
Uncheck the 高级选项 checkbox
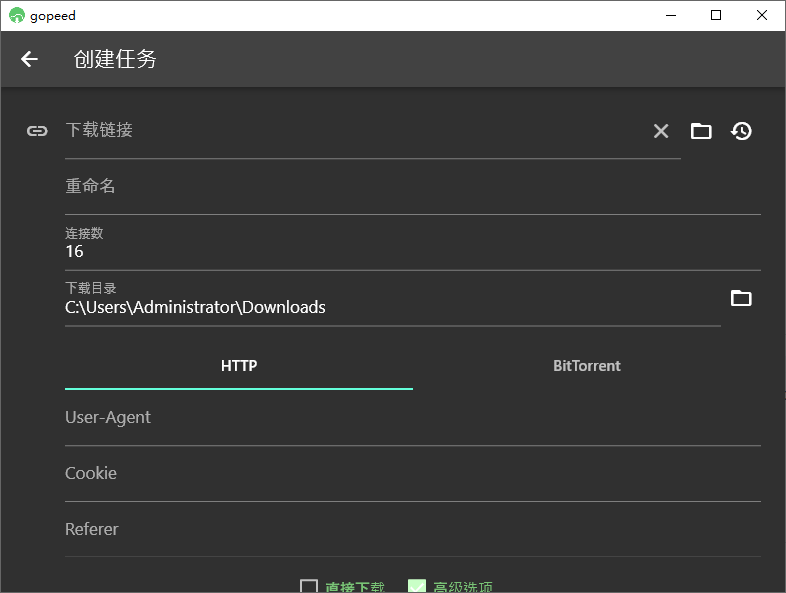click(417, 587)
